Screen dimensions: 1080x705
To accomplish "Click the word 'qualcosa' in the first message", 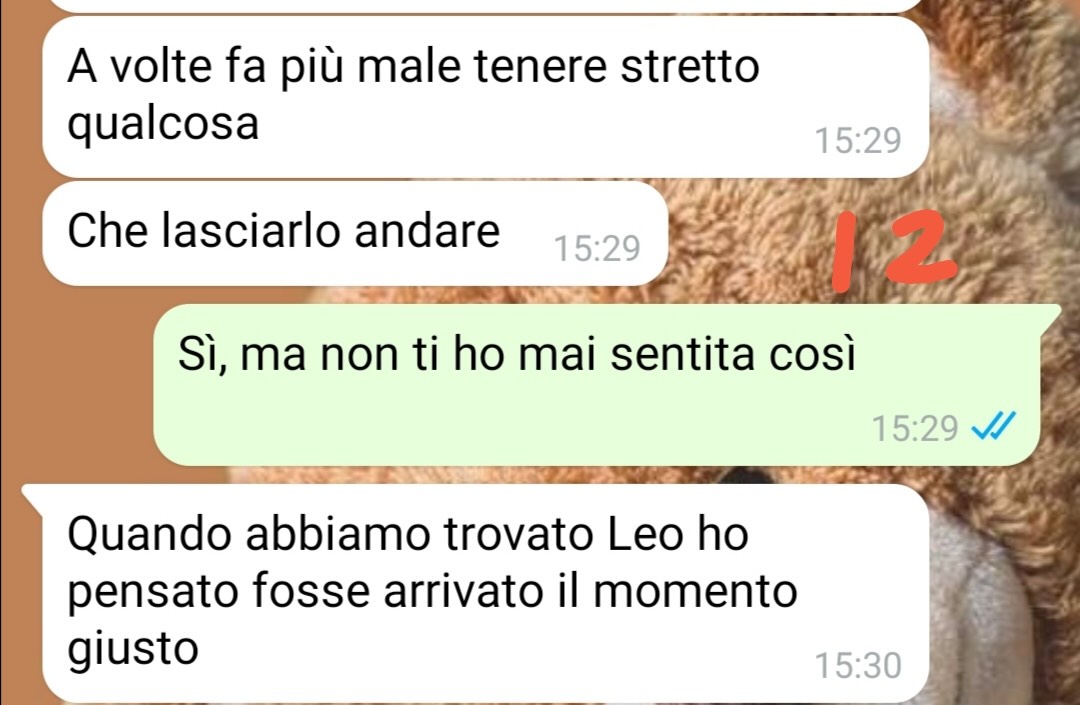I will coord(163,125).
